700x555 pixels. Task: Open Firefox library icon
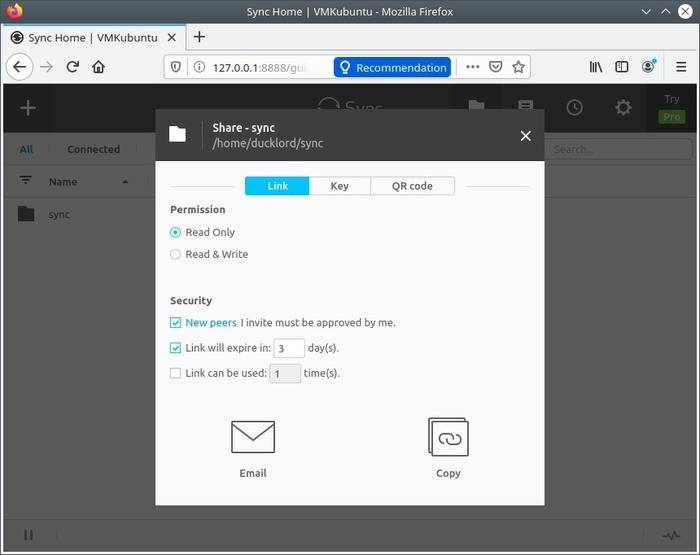click(596, 67)
